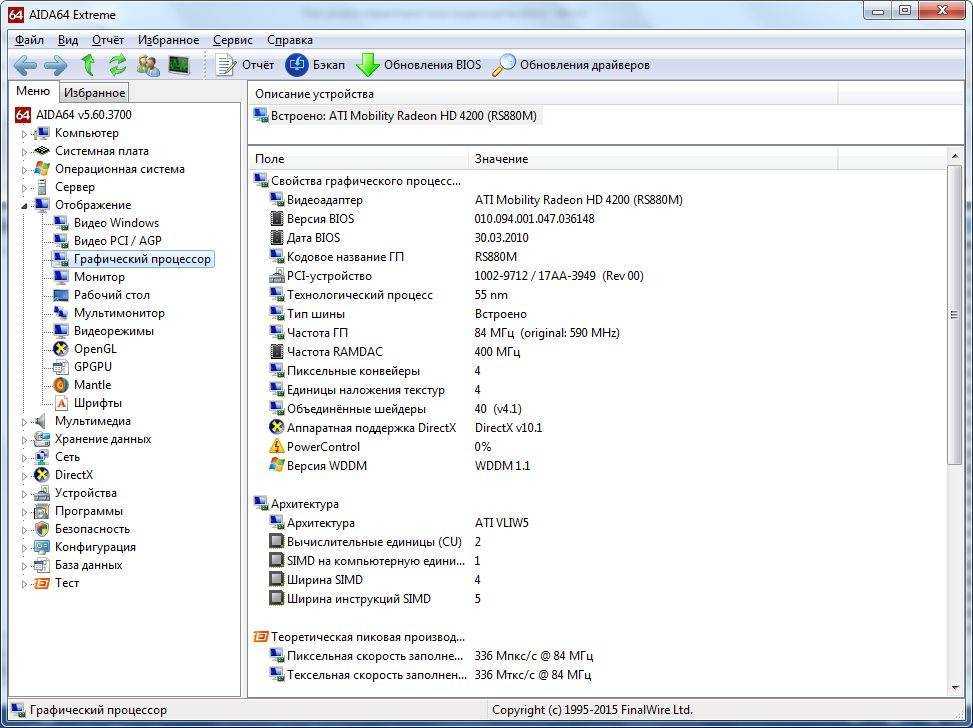Switch to the Избранное tab in sidebar
973x728 pixels.
95,92
